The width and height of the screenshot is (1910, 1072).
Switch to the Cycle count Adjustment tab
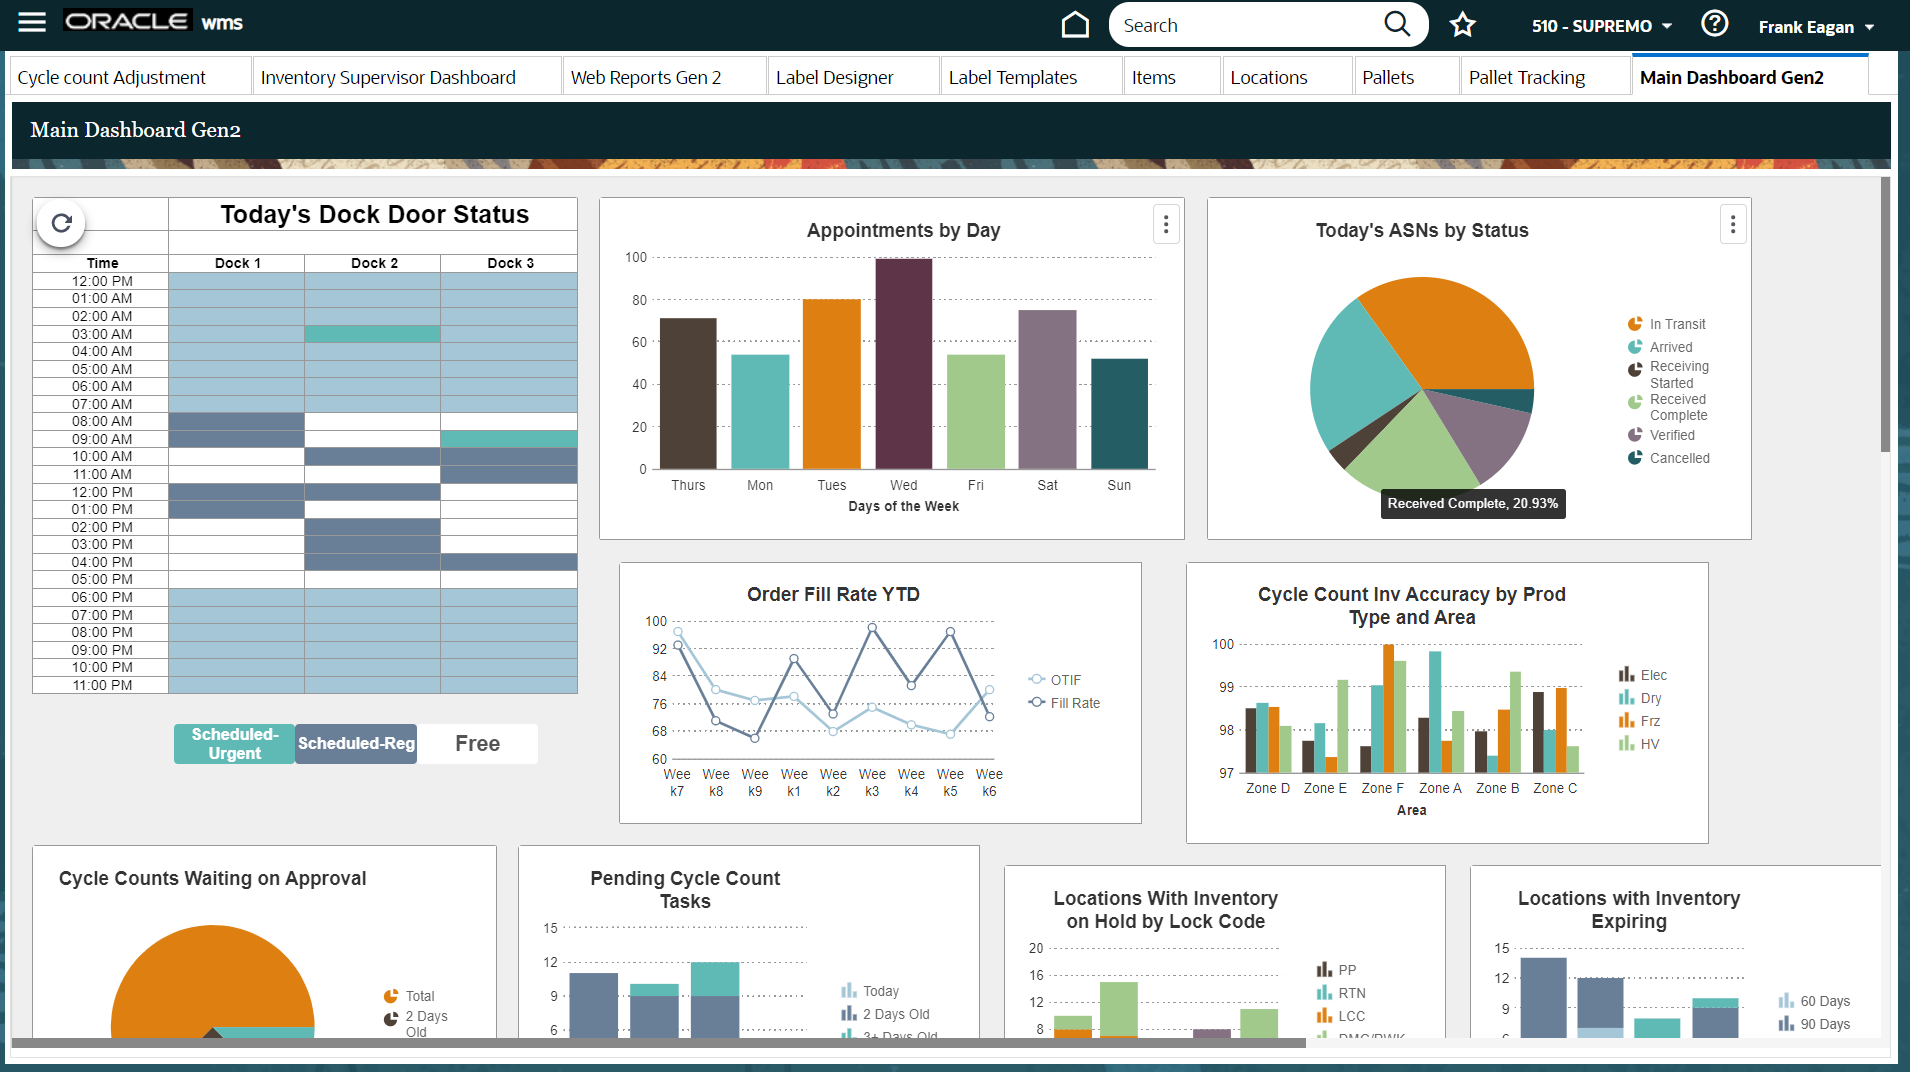tap(130, 77)
